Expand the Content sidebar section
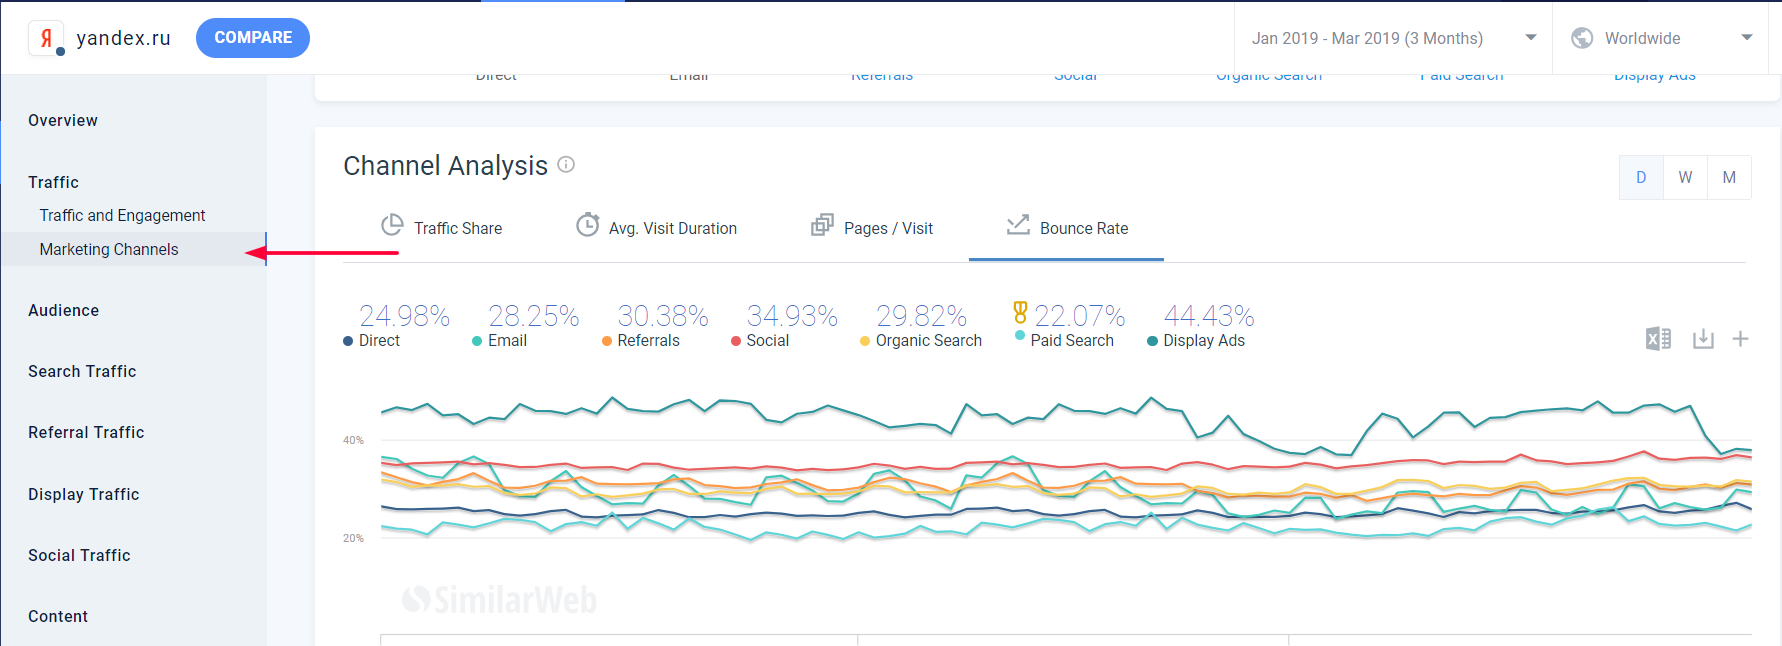Screen dimensions: 1782x646 pyautogui.click(x=58, y=617)
